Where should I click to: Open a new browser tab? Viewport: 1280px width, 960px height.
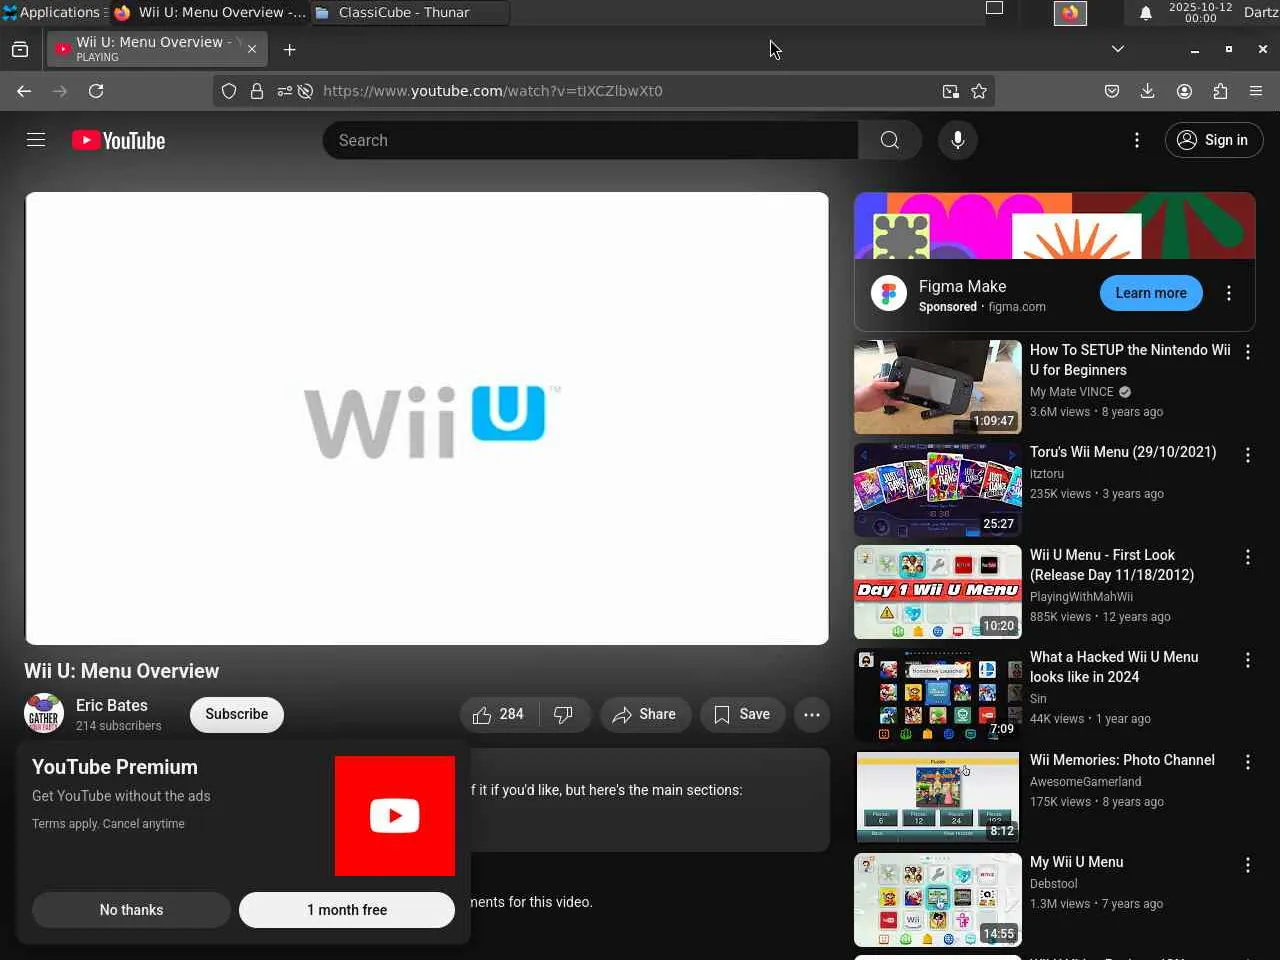290,49
